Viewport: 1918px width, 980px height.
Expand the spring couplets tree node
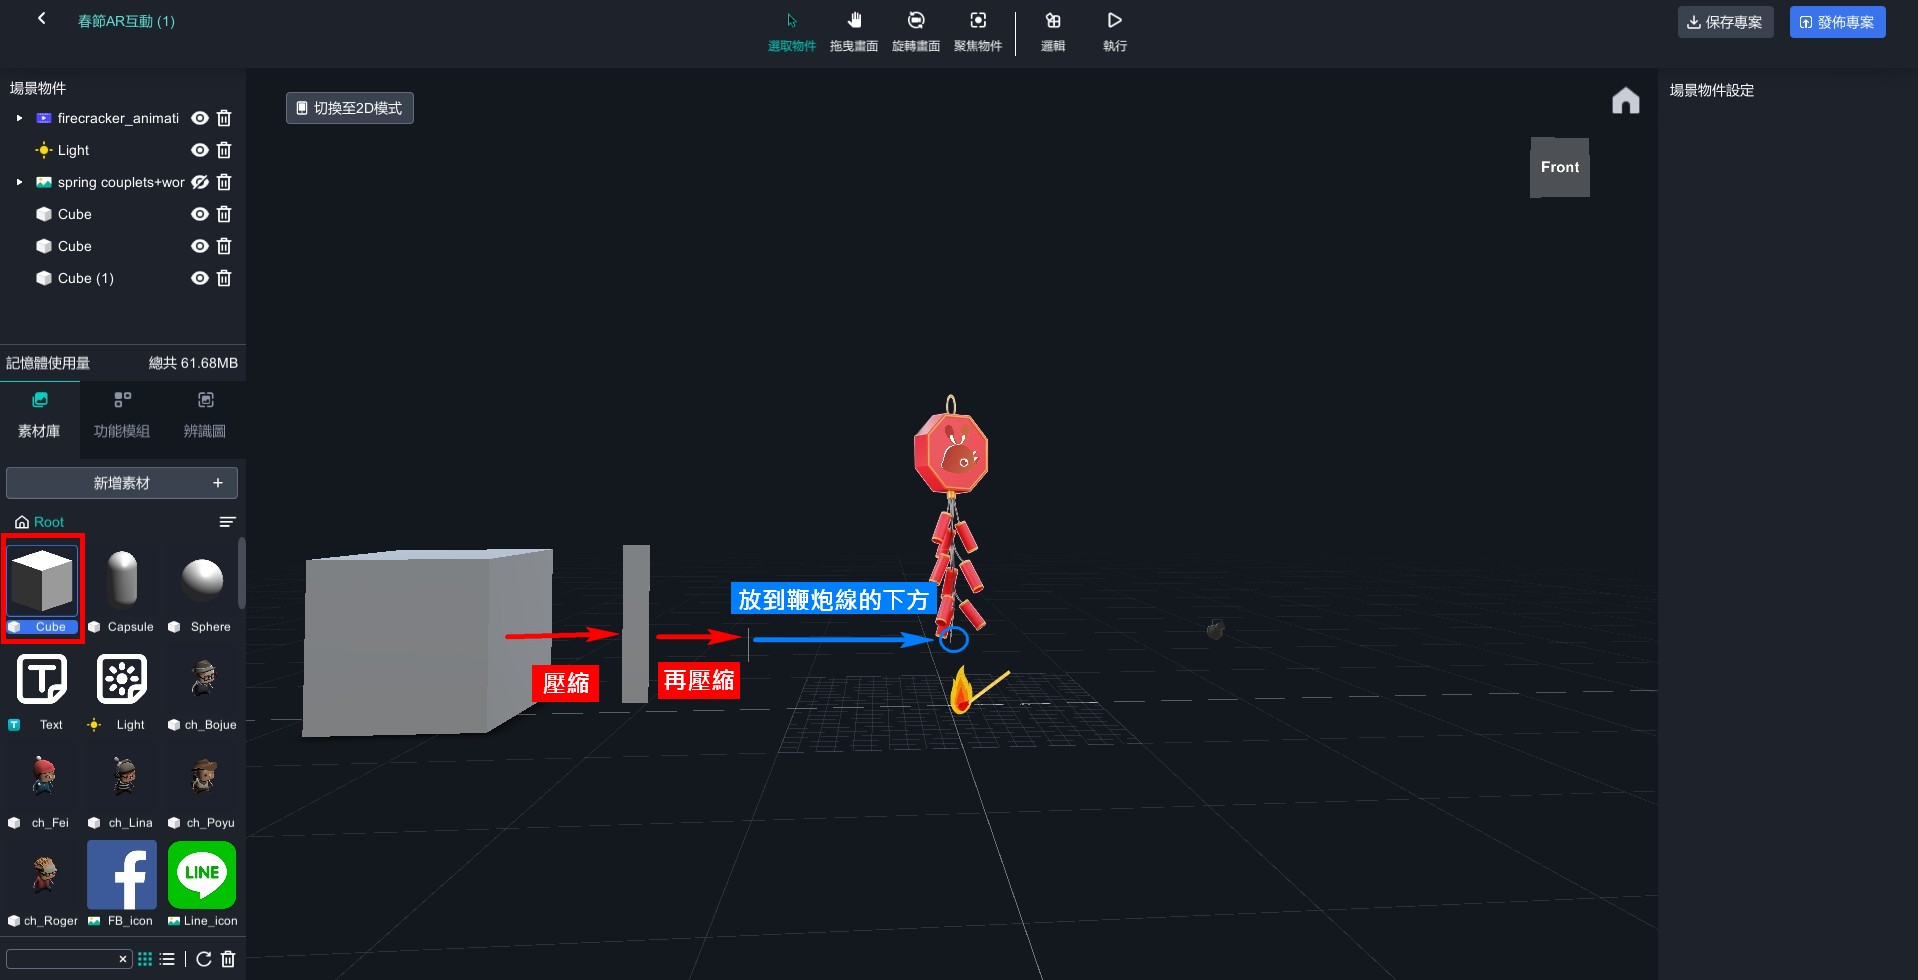pos(19,182)
